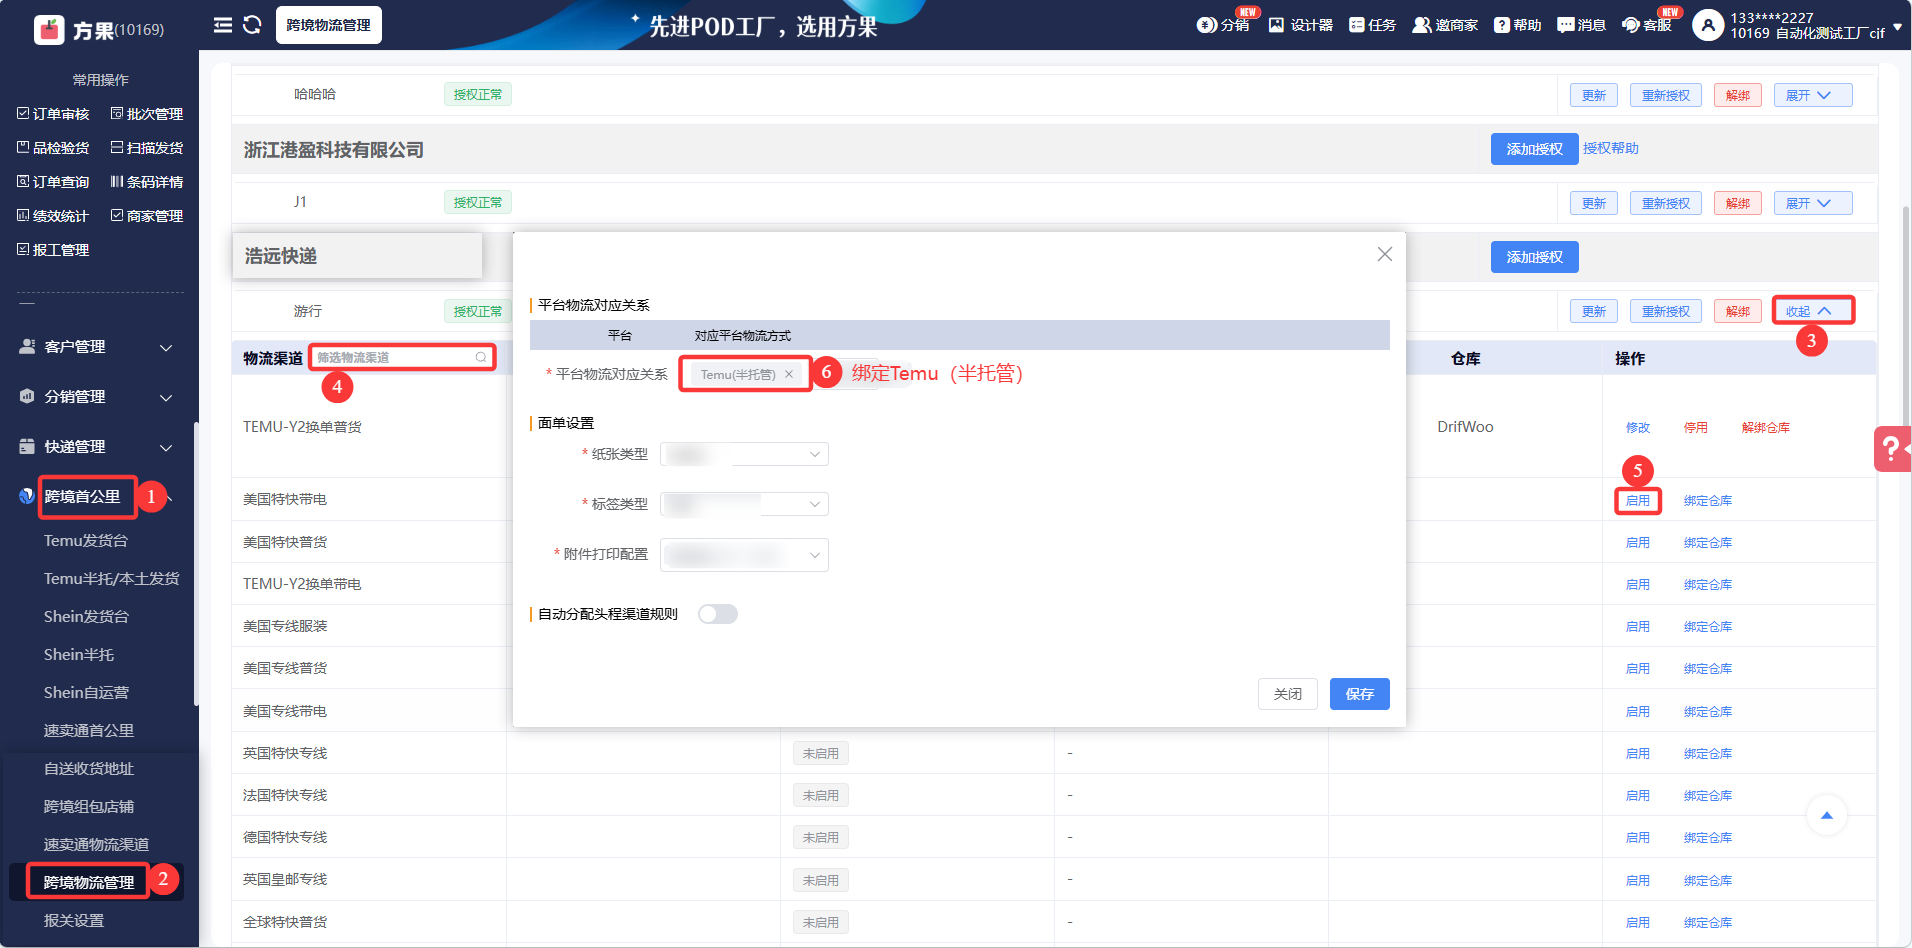Click 修改 for TEMU-Y2换单普货
The height and width of the screenshot is (948, 1912).
[x=1638, y=428]
